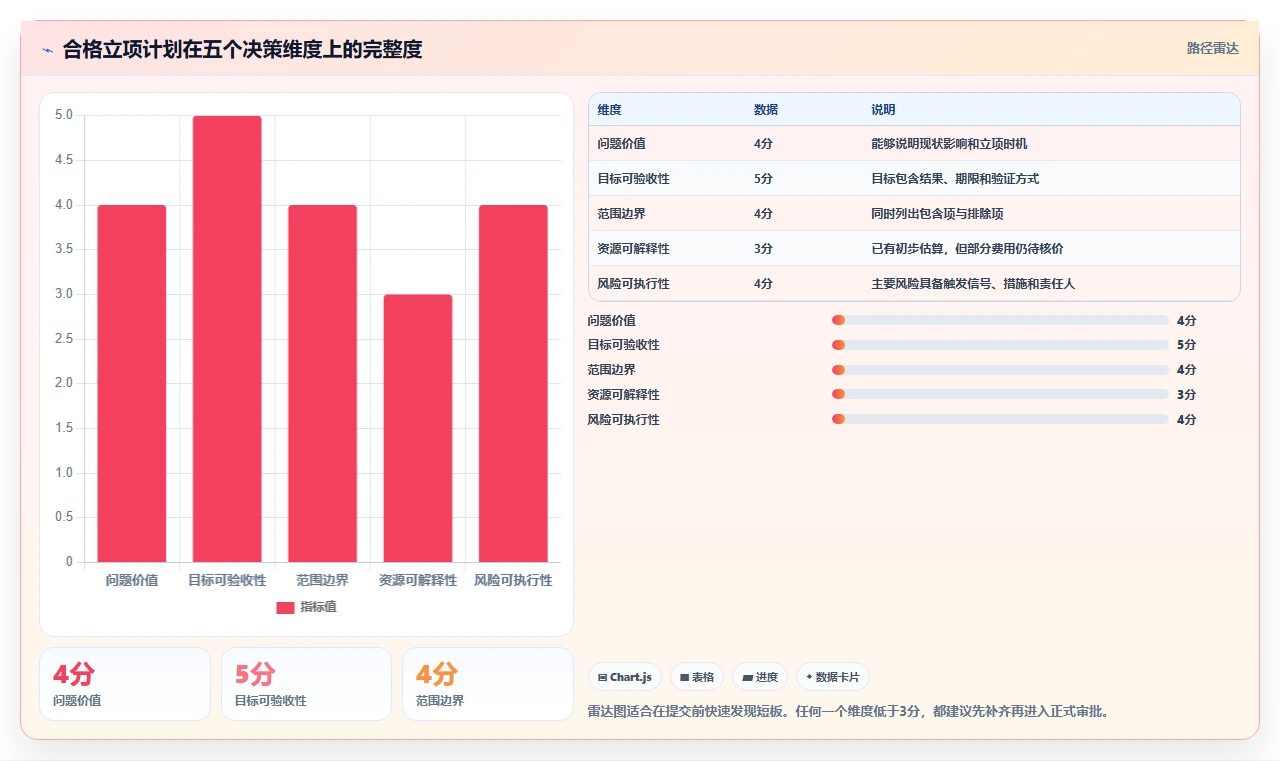This screenshot has width=1280, height=761.
Task: Click description 能够说明现状影响和立项时机
Action: click(x=949, y=144)
